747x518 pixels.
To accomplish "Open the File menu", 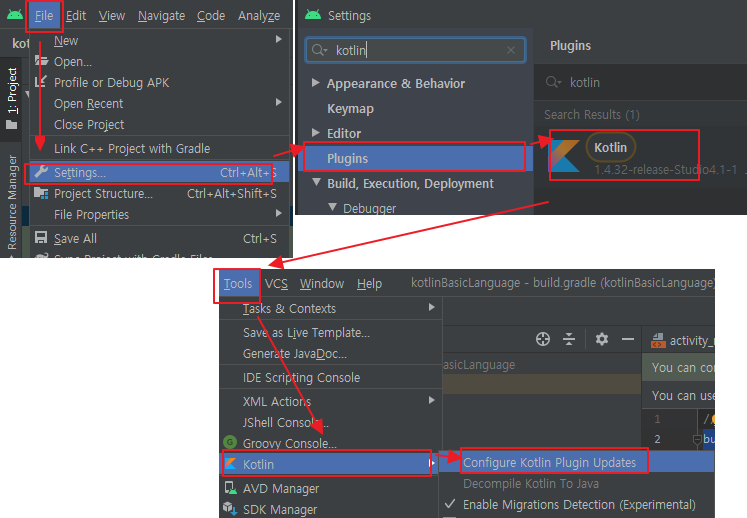I will tap(44, 16).
